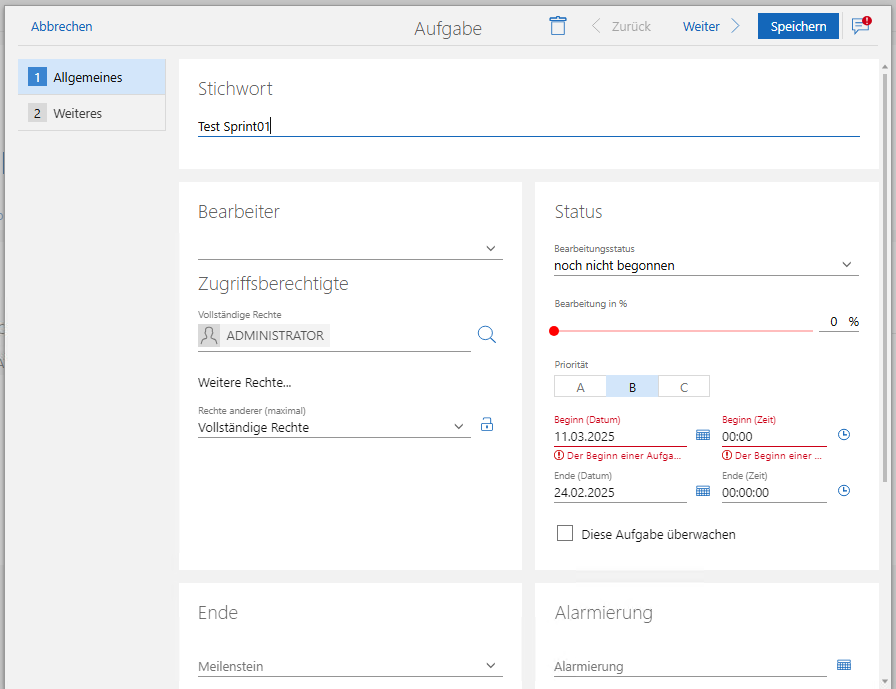The width and height of the screenshot is (896, 689).
Task: Open the Bearbeitungsstatus dropdown
Action: [x=846, y=265]
